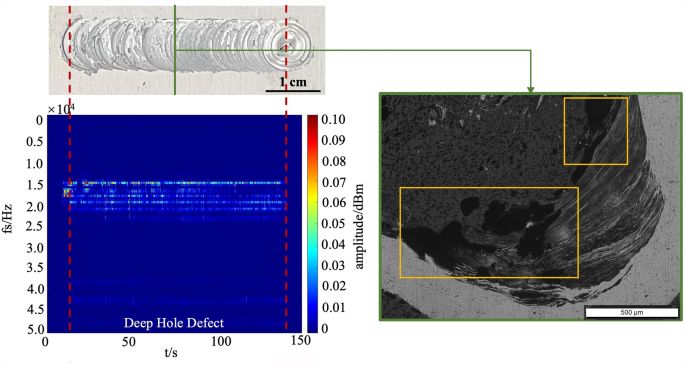This screenshot has width=685, height=368.
Task: Click x-axis tick "100"
Action: point(221,341)
